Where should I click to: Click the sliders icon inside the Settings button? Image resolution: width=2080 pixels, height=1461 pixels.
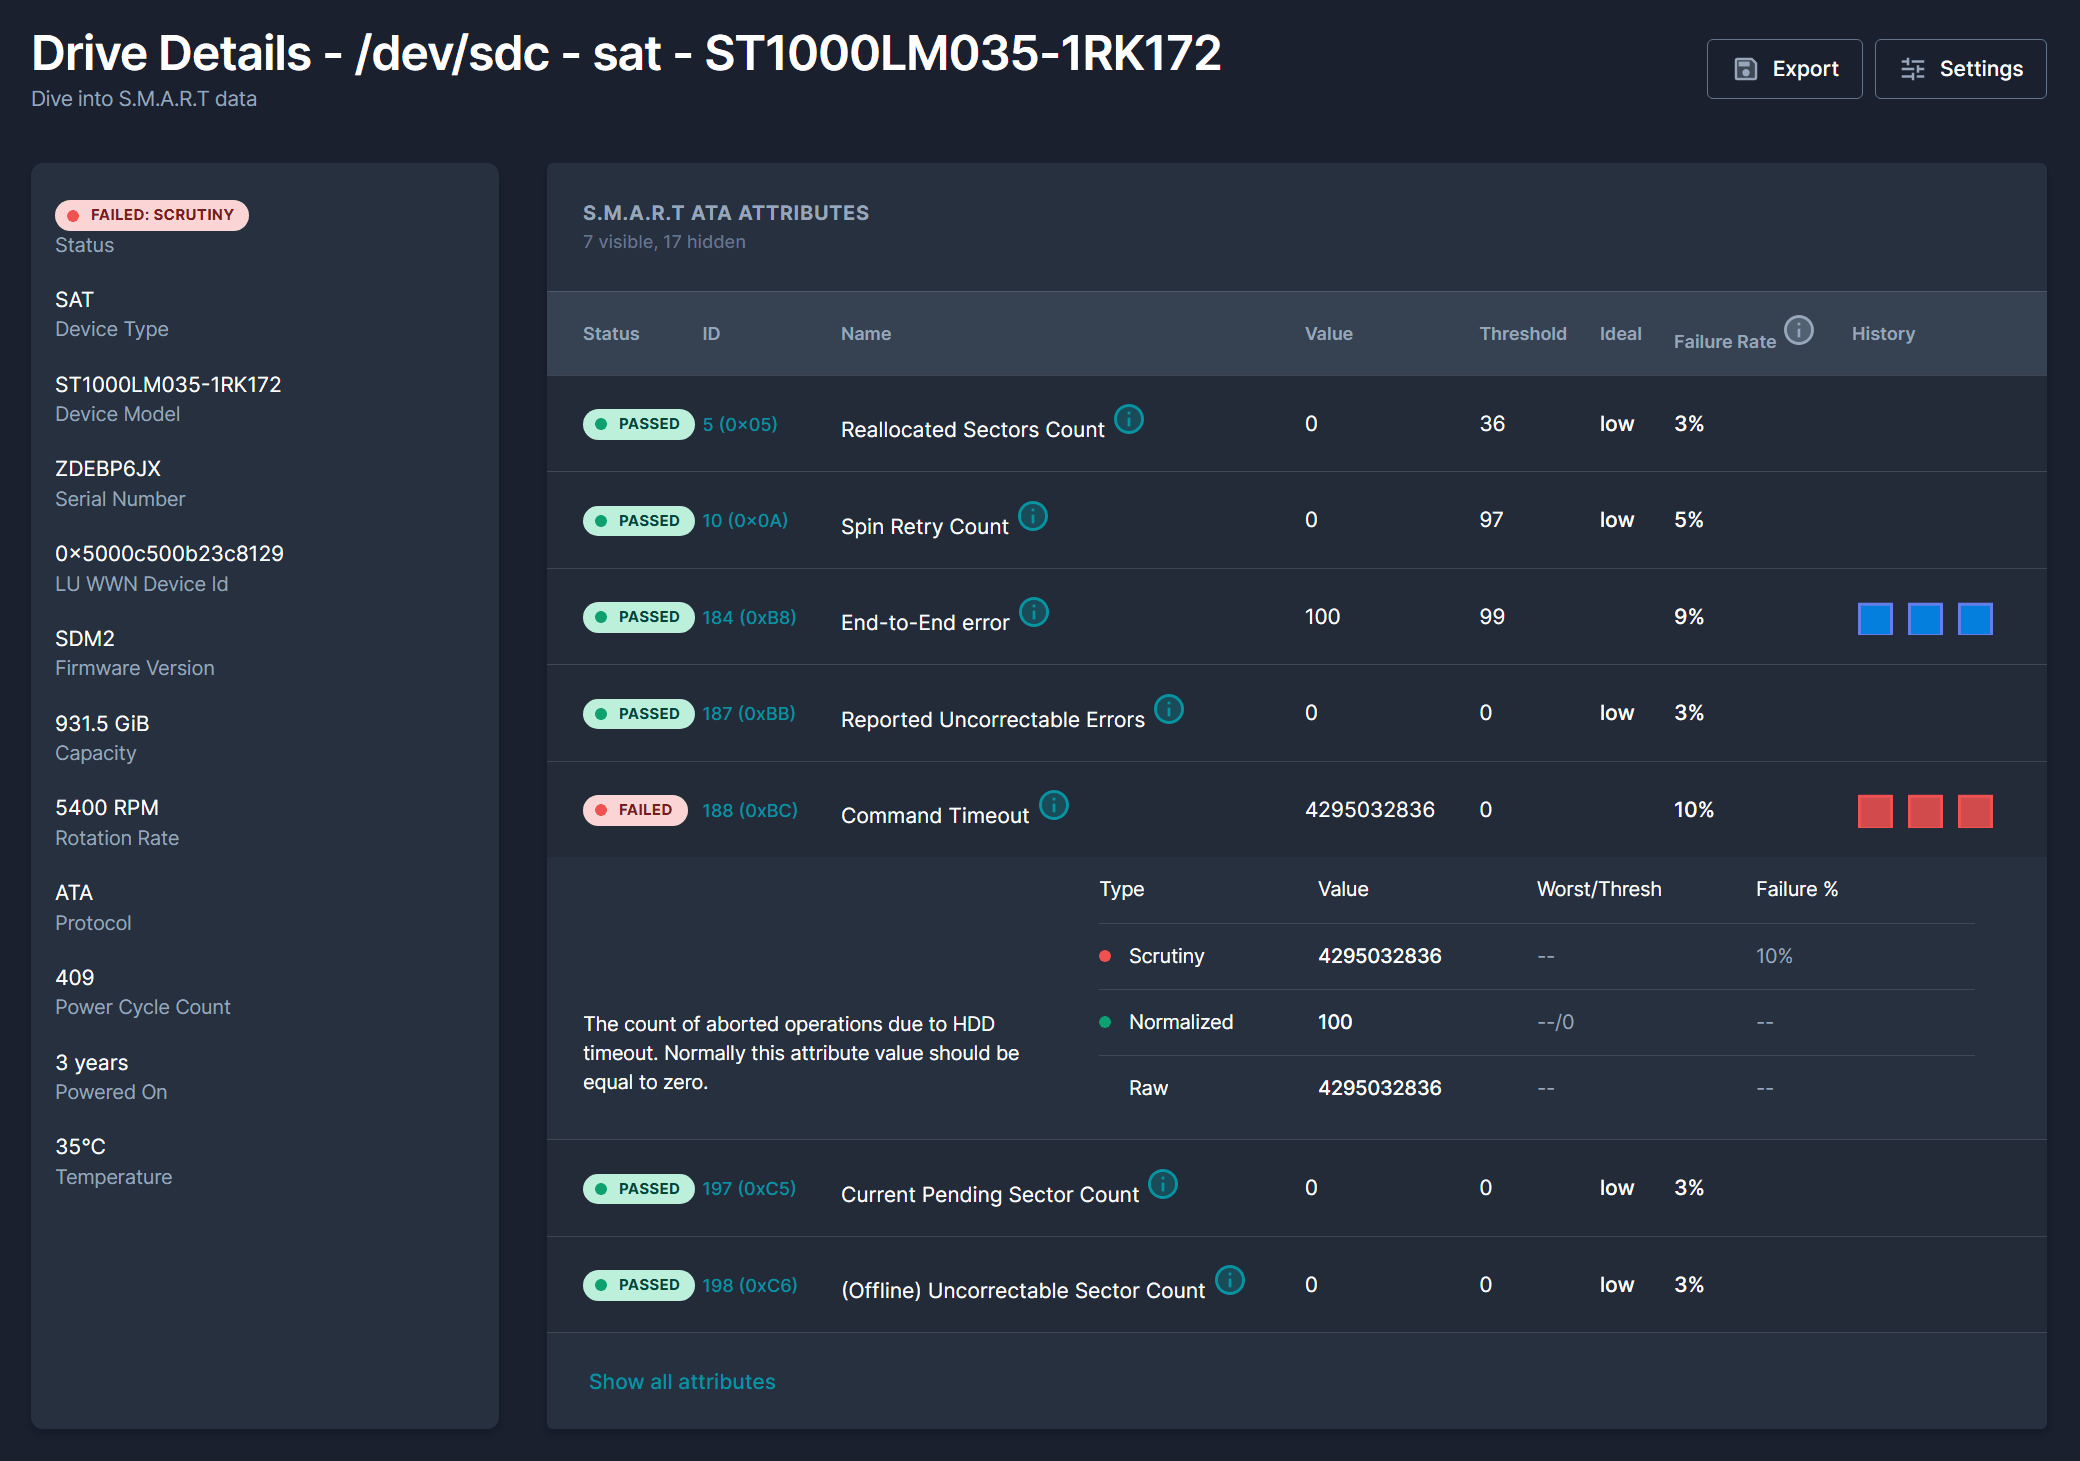[1913, 68]
